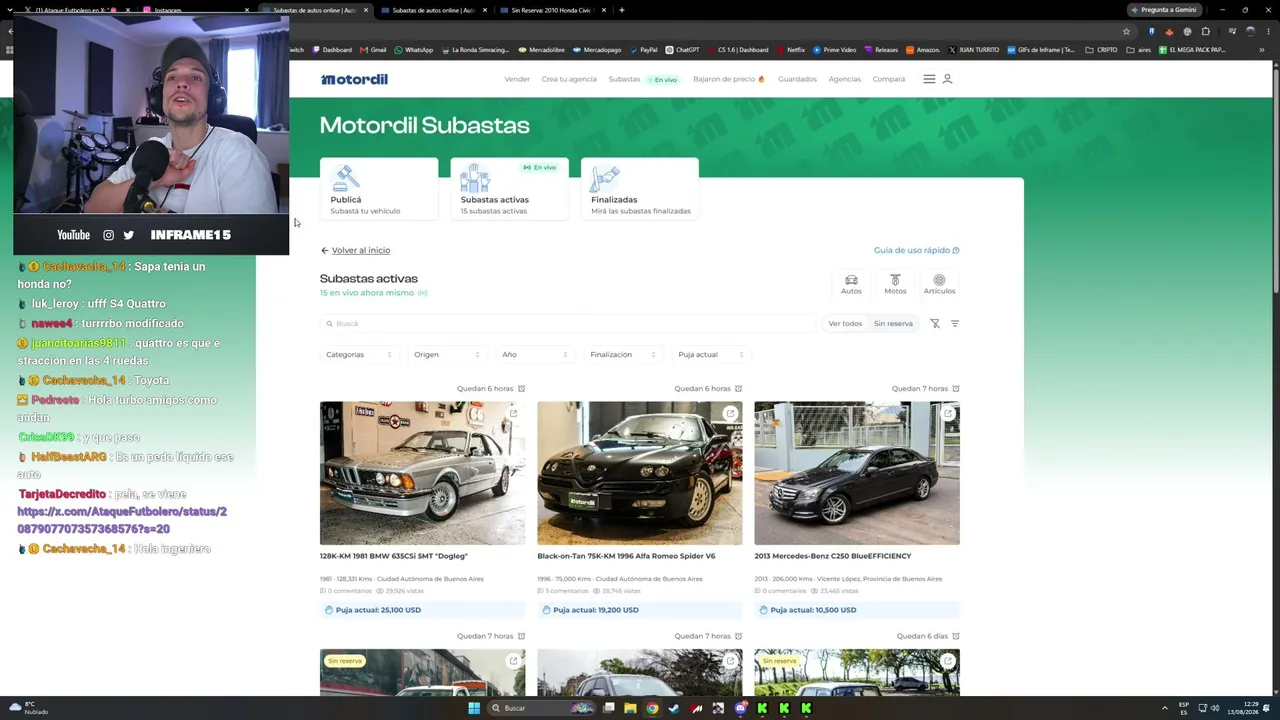Open a new Chrome tab
1280x720 pixels.
(x=622, y=10)
